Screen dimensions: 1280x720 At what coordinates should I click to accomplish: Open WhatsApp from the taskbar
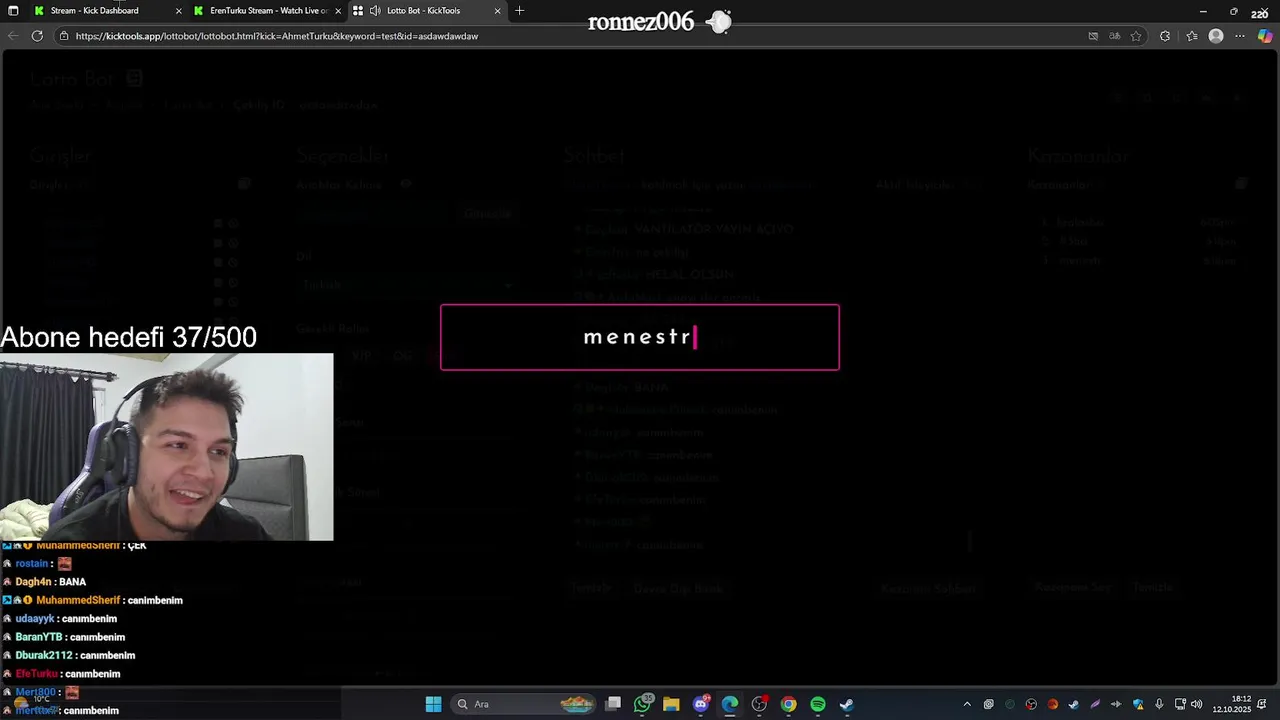pos(643,704)
